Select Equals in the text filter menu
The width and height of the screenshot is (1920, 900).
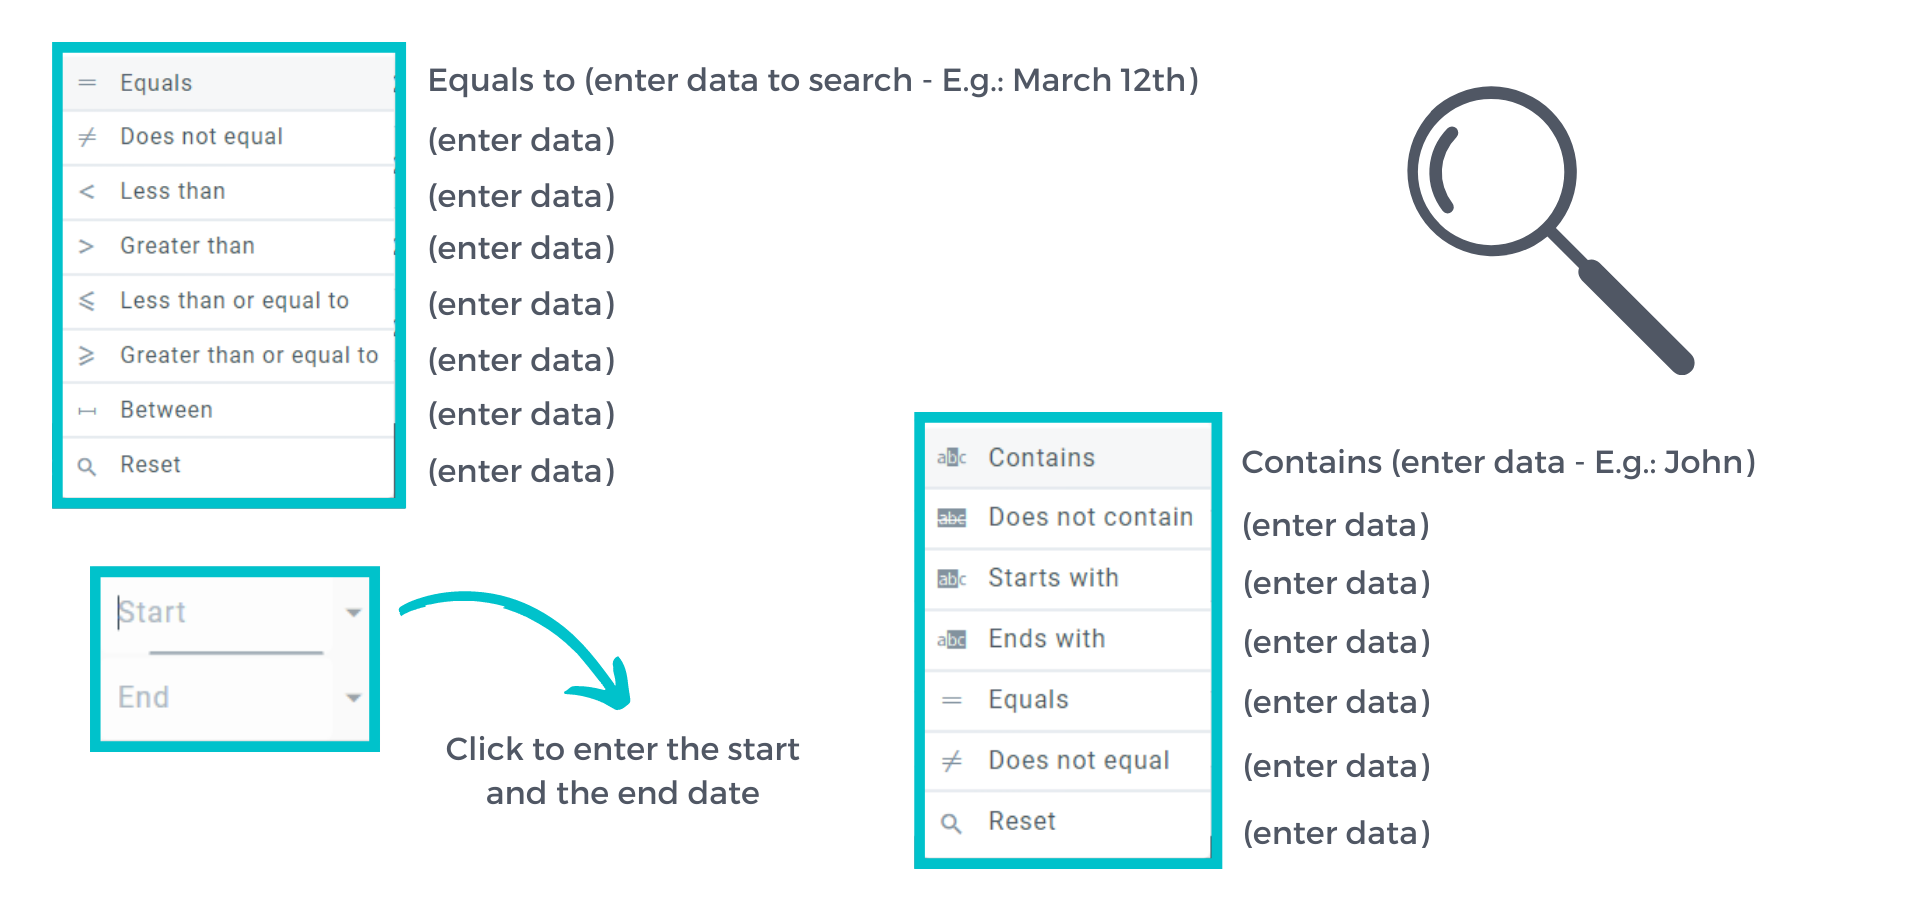pyautogui.click(x=1028, y=700)
